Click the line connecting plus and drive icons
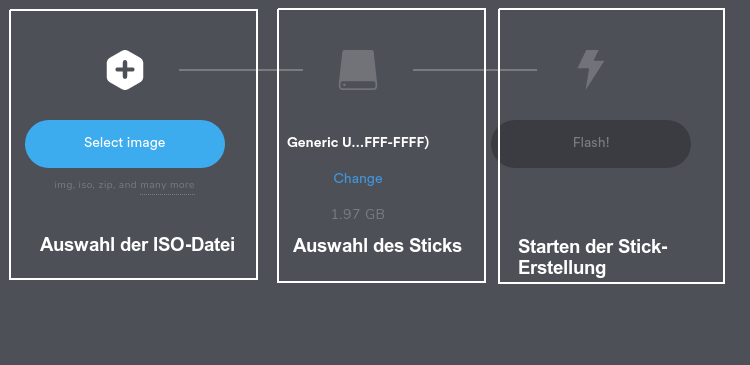Screen dimensions: 750x365 [x=241, y=70]
